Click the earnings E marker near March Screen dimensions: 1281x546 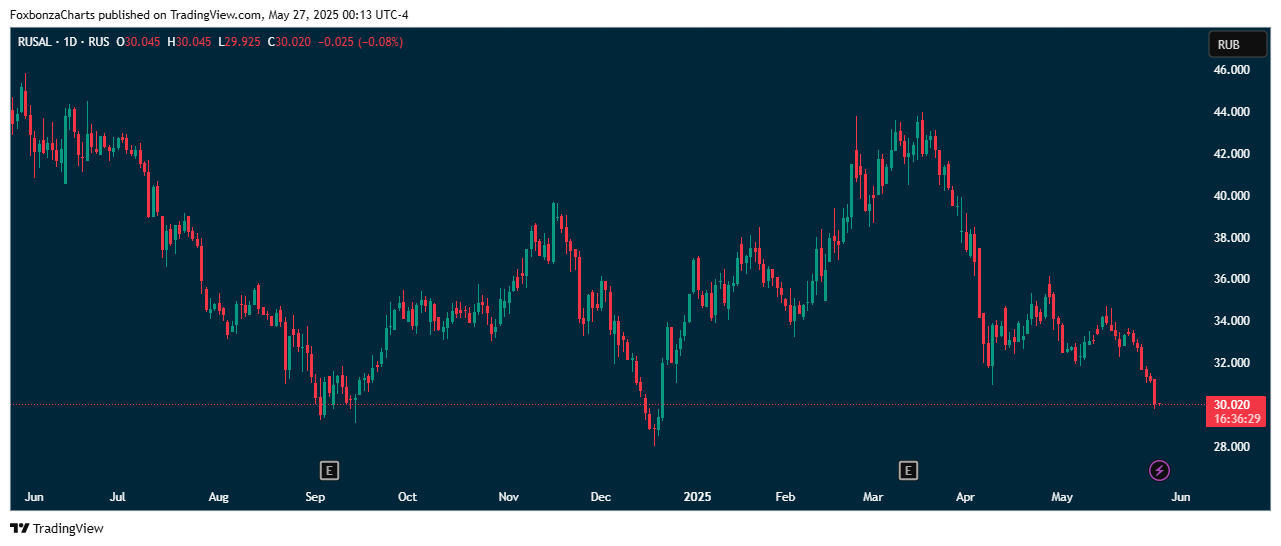(908, 470)
